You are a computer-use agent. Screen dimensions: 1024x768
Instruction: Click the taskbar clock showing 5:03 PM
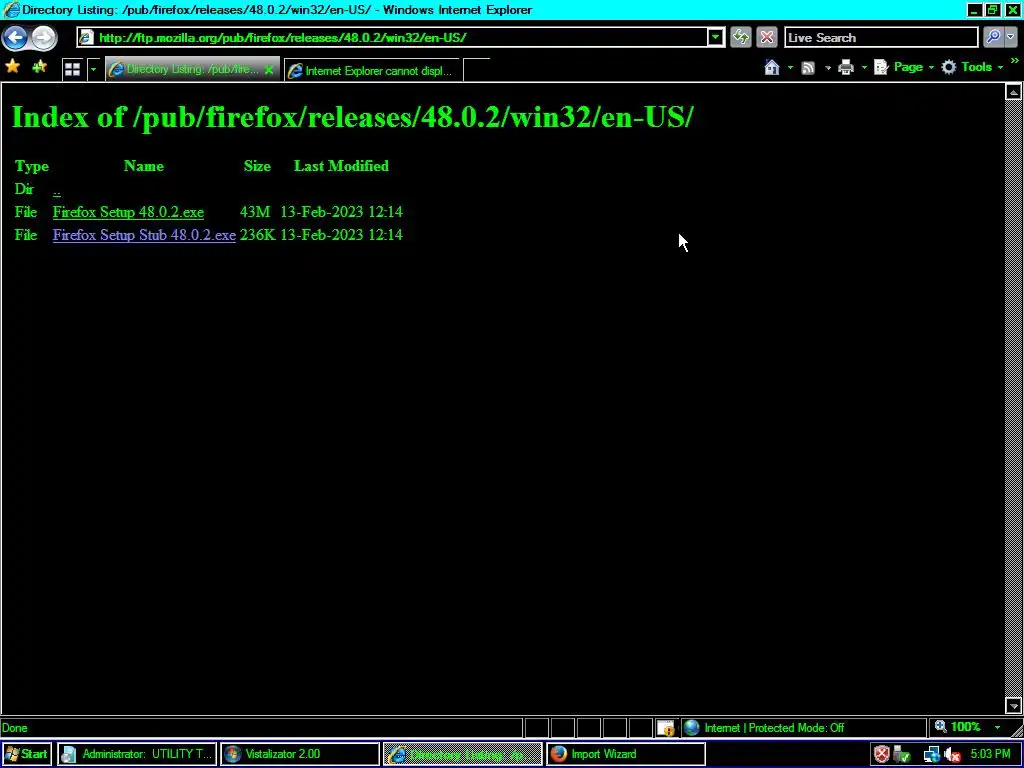pyautogui.click(x=990, y=754)
